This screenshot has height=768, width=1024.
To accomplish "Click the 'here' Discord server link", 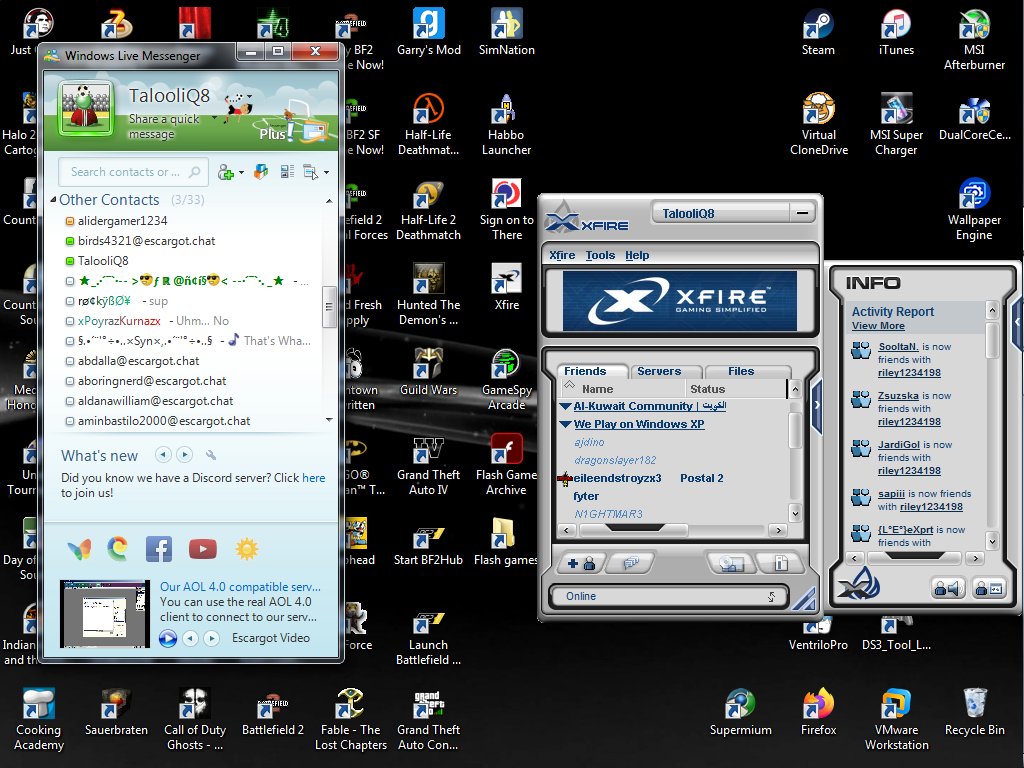I will (x=314, y=478).
